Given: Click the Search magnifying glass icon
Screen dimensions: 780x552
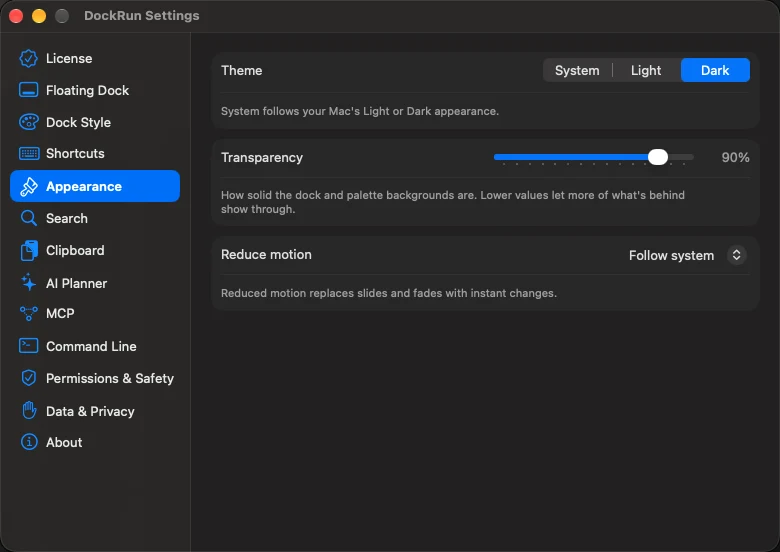Looking at the screenshot, I should (28, 218).
